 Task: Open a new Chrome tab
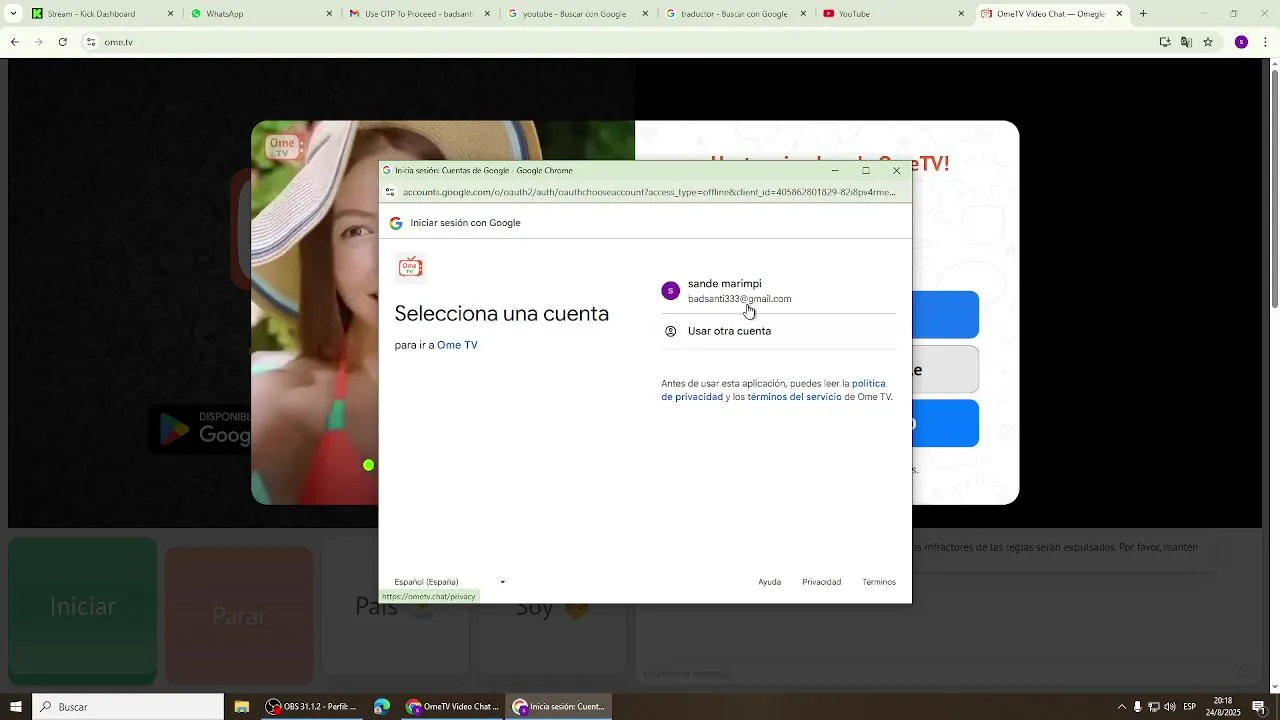tap(1143, 14)
